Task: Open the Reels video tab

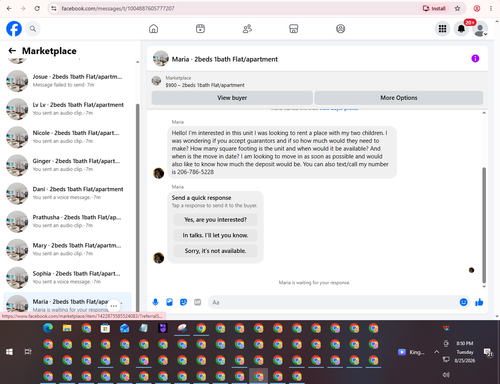Action: [200, 29]
